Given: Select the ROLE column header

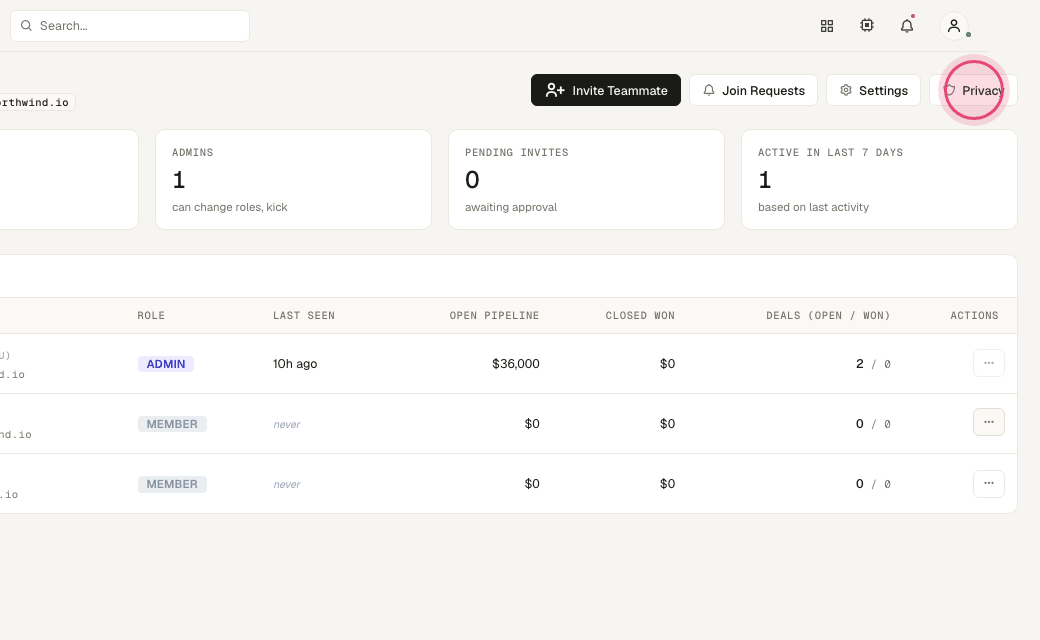Looking at the screenshot, I should [x=151, y=316].
